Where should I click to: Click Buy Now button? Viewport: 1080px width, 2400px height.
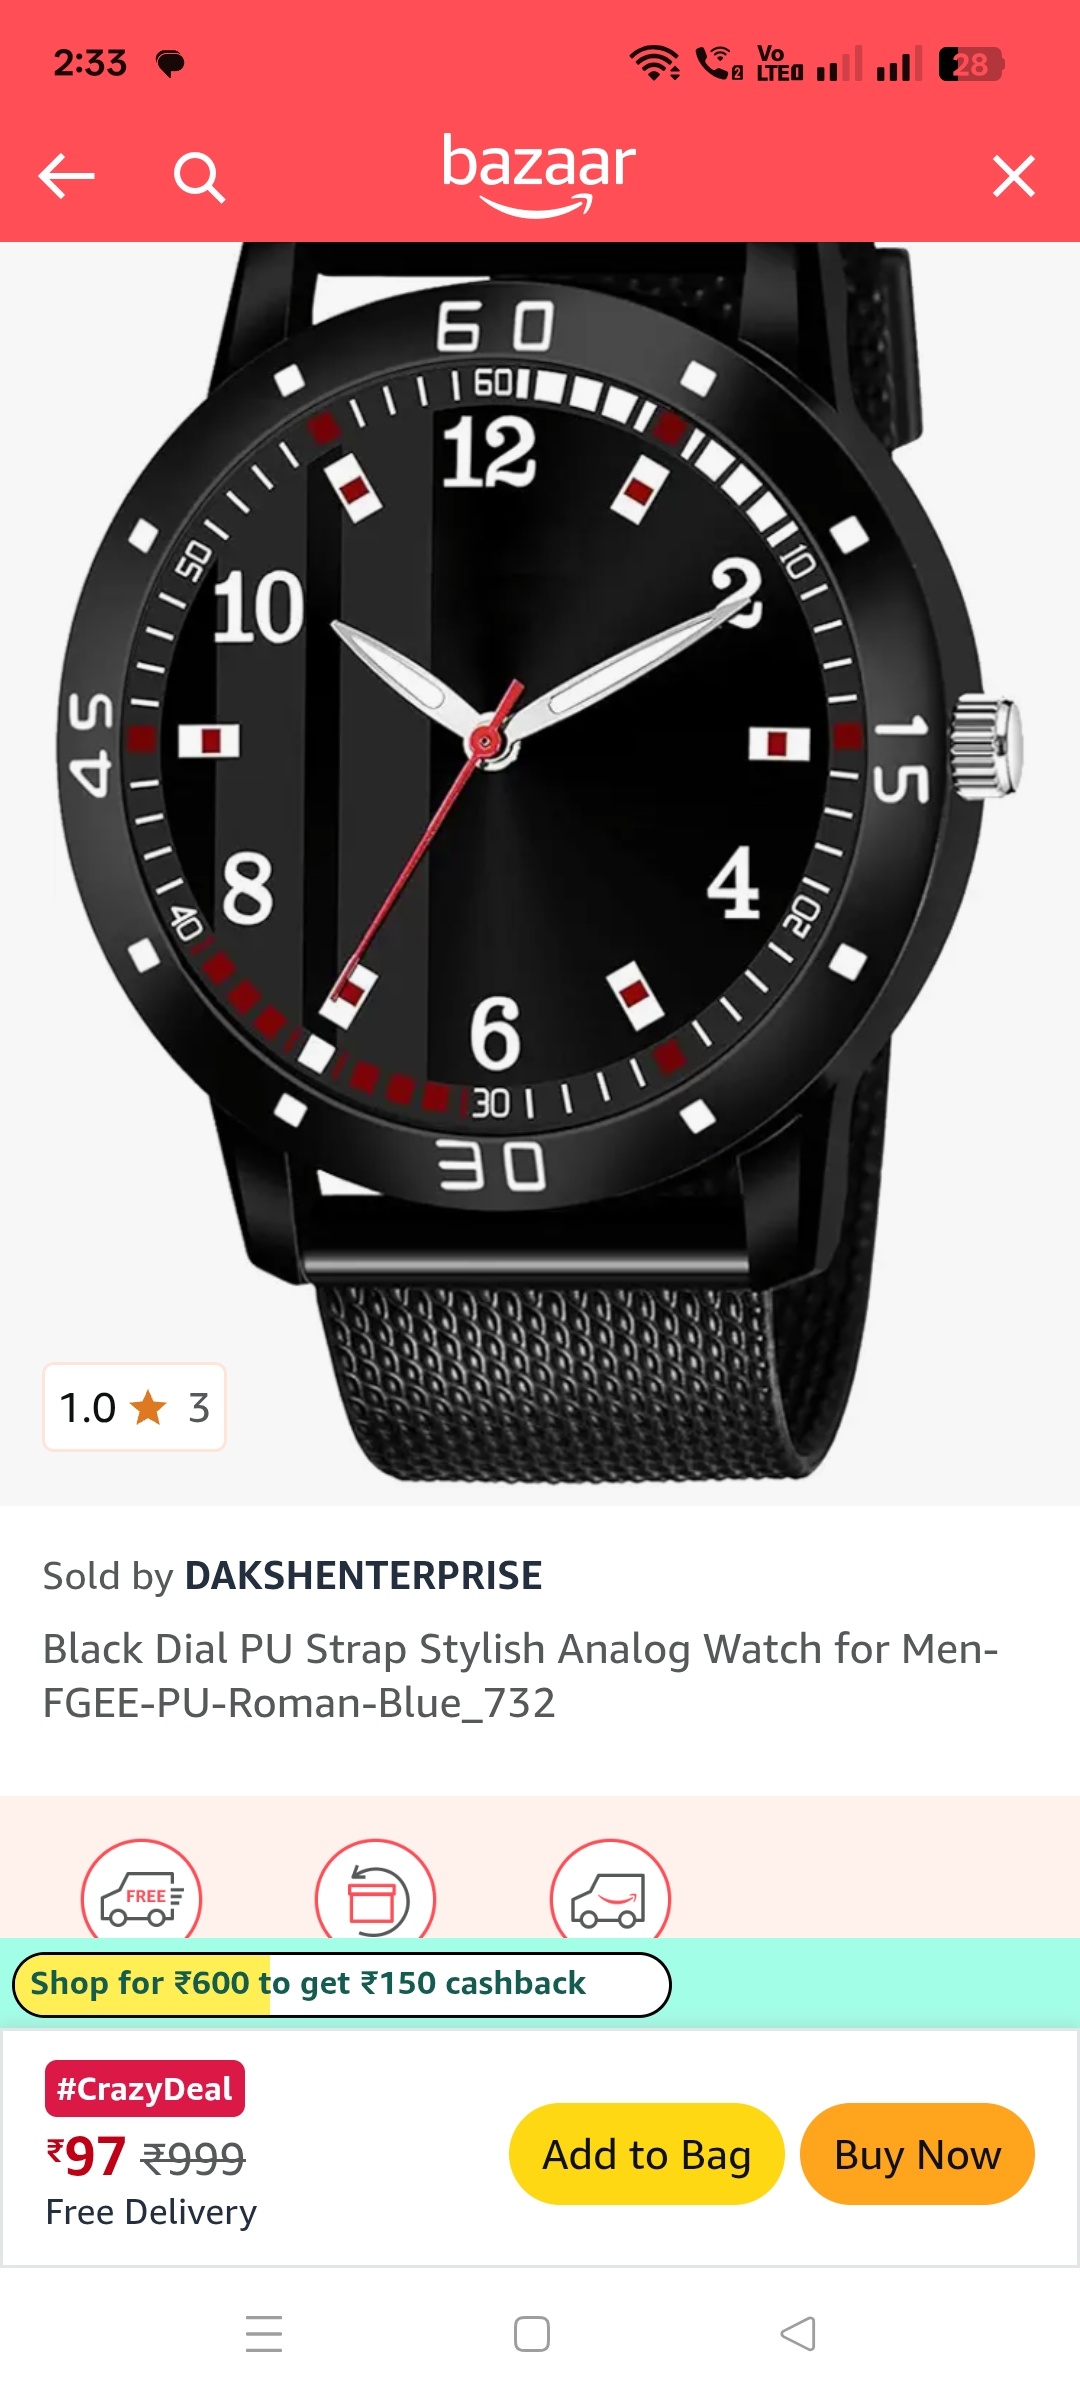(x=917, y=2154)
